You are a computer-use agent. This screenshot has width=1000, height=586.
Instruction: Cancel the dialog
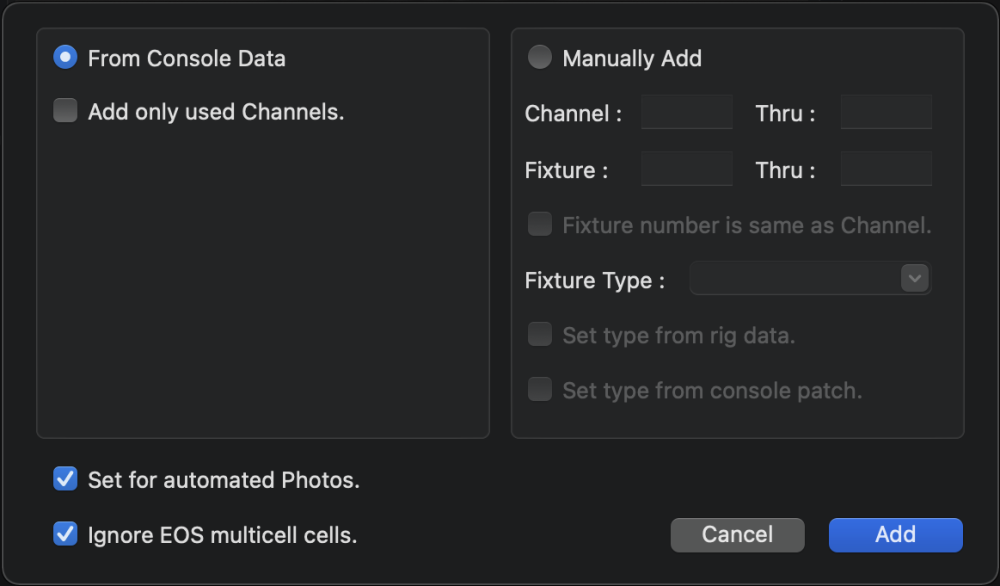click(737, 534)
